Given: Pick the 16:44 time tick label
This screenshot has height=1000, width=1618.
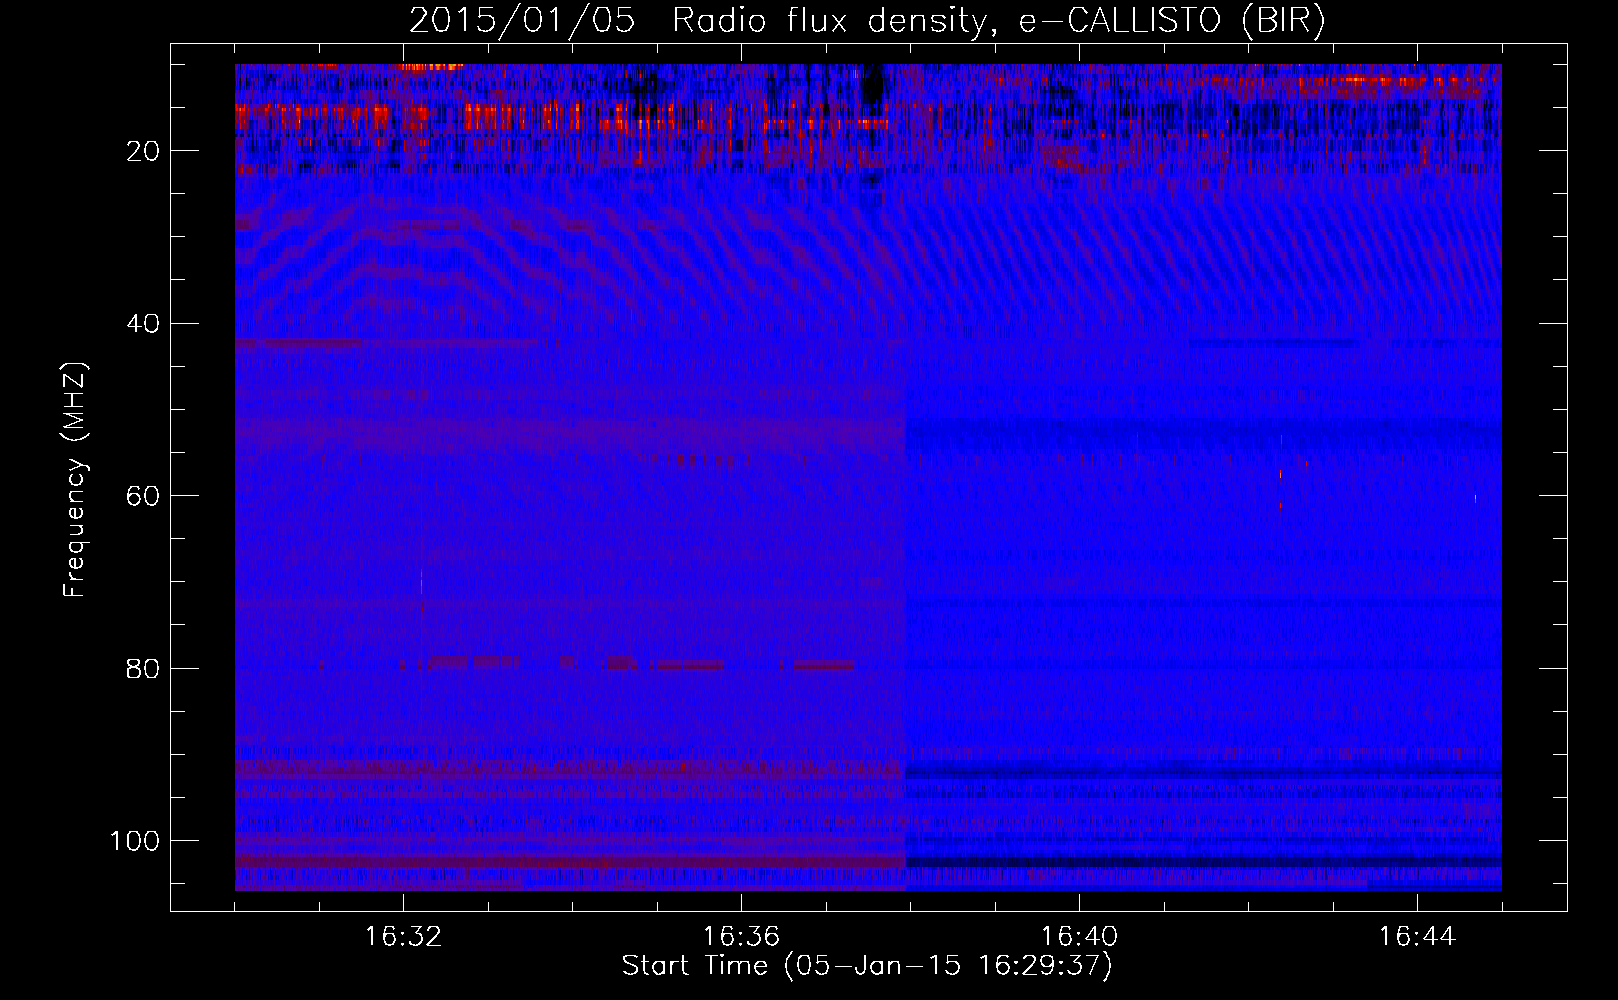Looking at the screenshot, I should point(1417,936).
